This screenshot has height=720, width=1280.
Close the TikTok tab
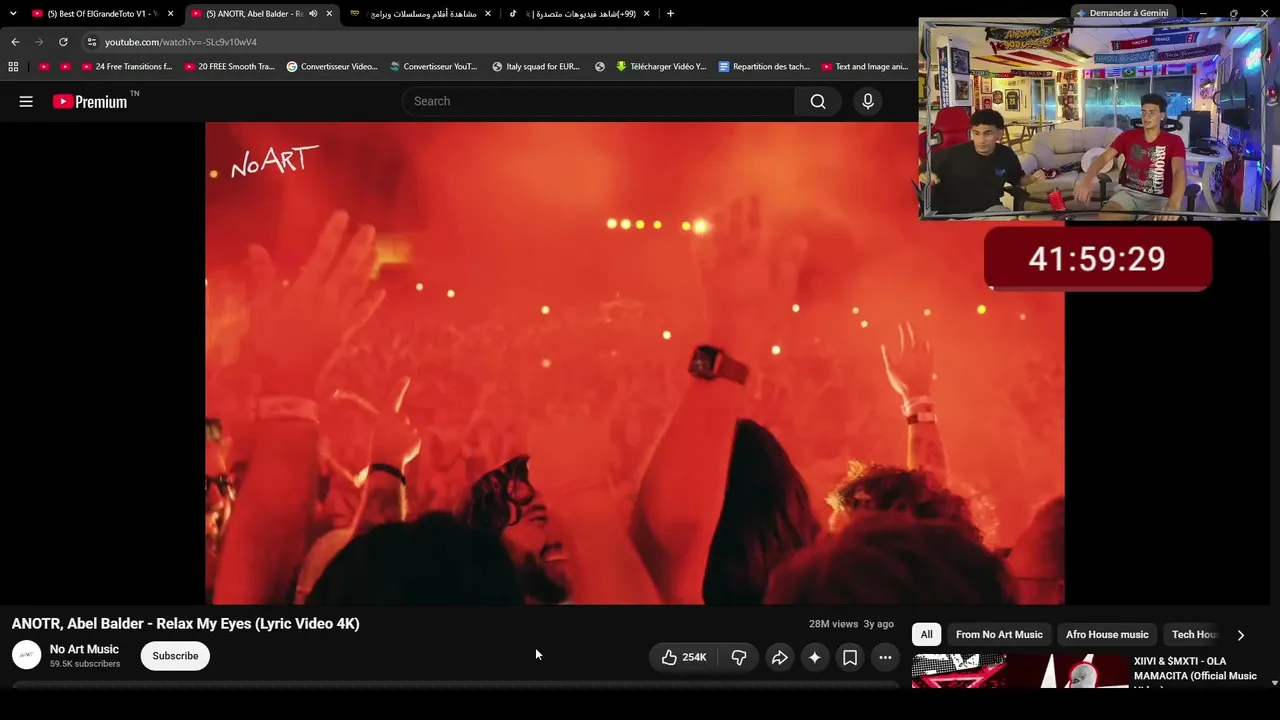646,14
